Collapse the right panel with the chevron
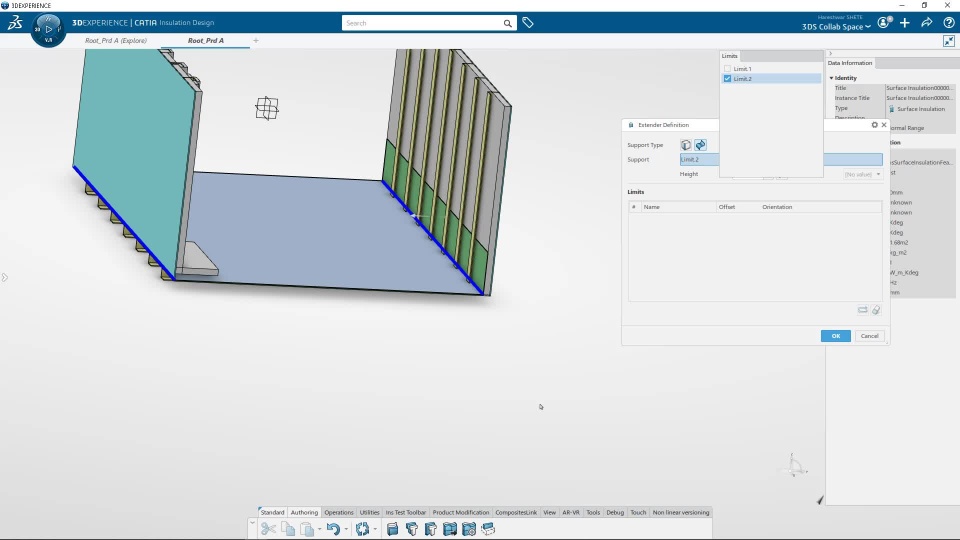The image size is (960, 540). point(831,54)
